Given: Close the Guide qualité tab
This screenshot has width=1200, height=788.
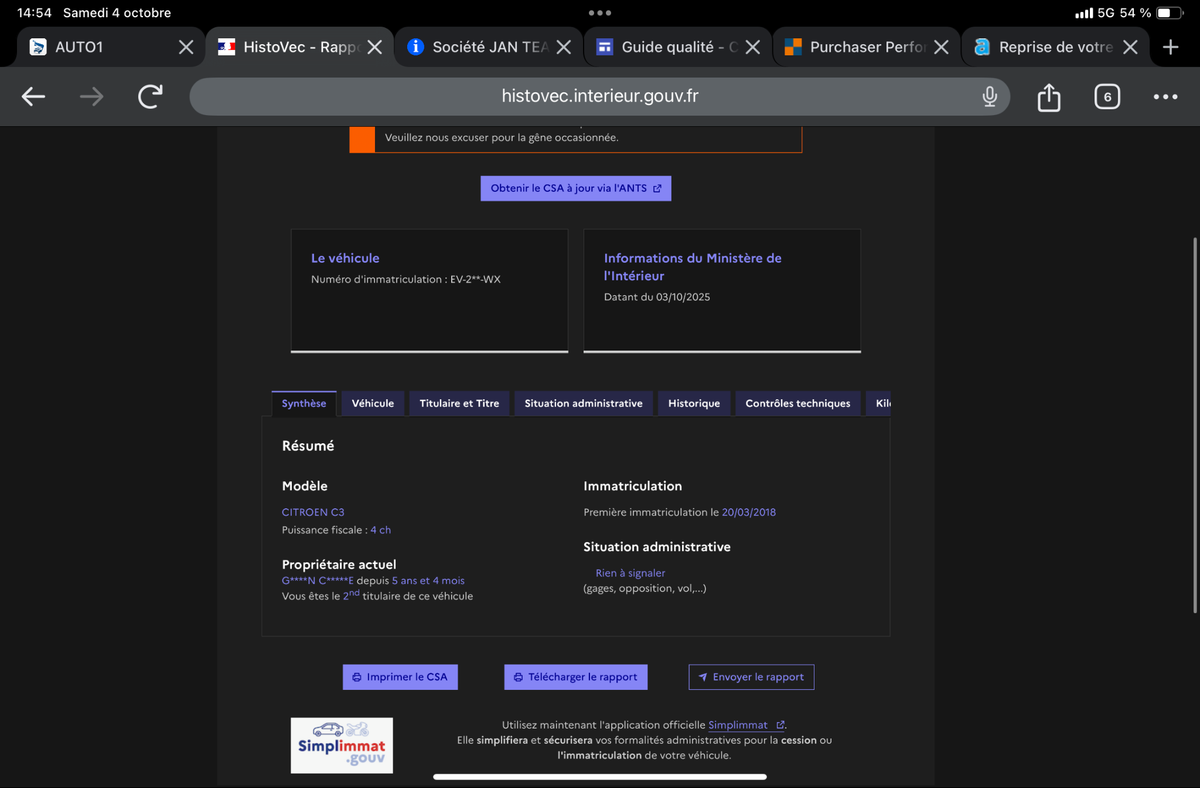Looking at the screenshot, I should [x=753, y=47].
